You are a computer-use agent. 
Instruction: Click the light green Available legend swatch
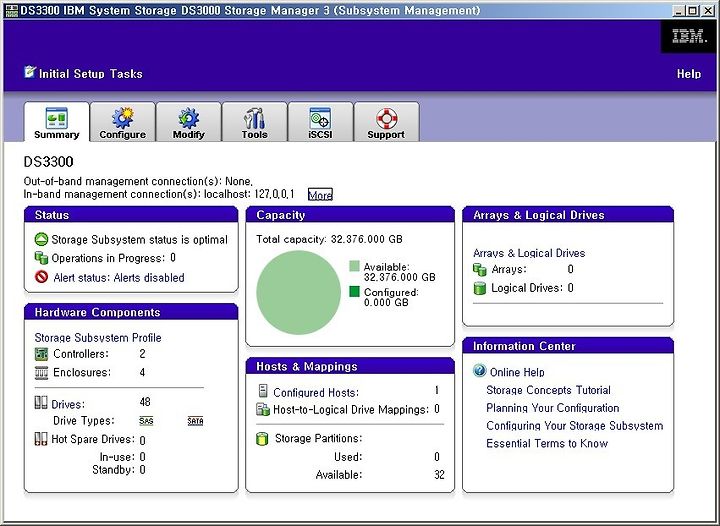click(354, 266)
